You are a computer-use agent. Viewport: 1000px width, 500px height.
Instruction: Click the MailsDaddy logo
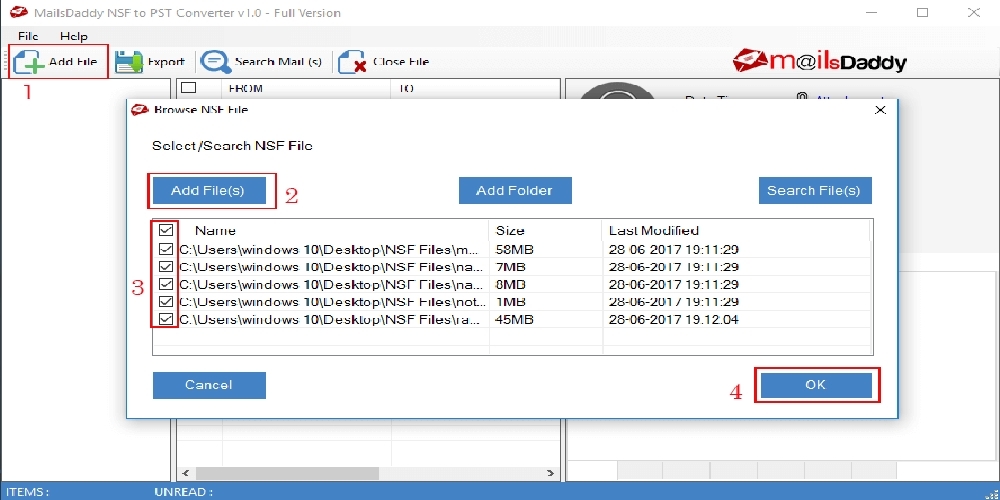(820, 61)
